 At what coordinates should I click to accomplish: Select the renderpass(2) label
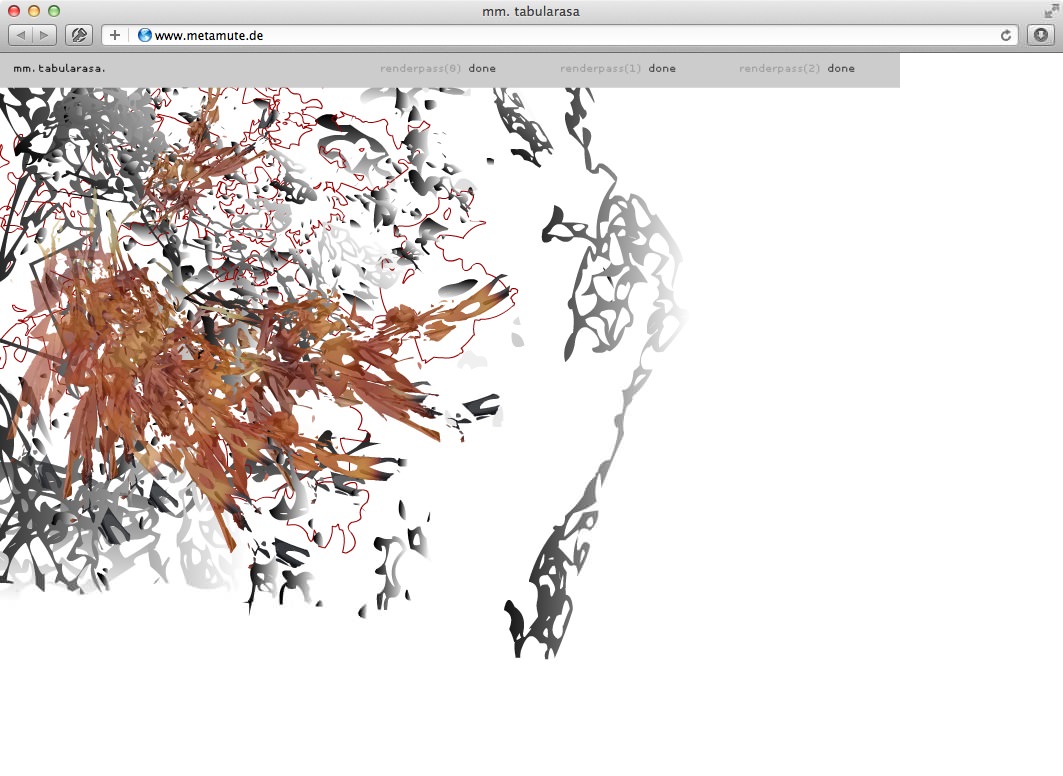pyautogui.click(x=780, y=69)
